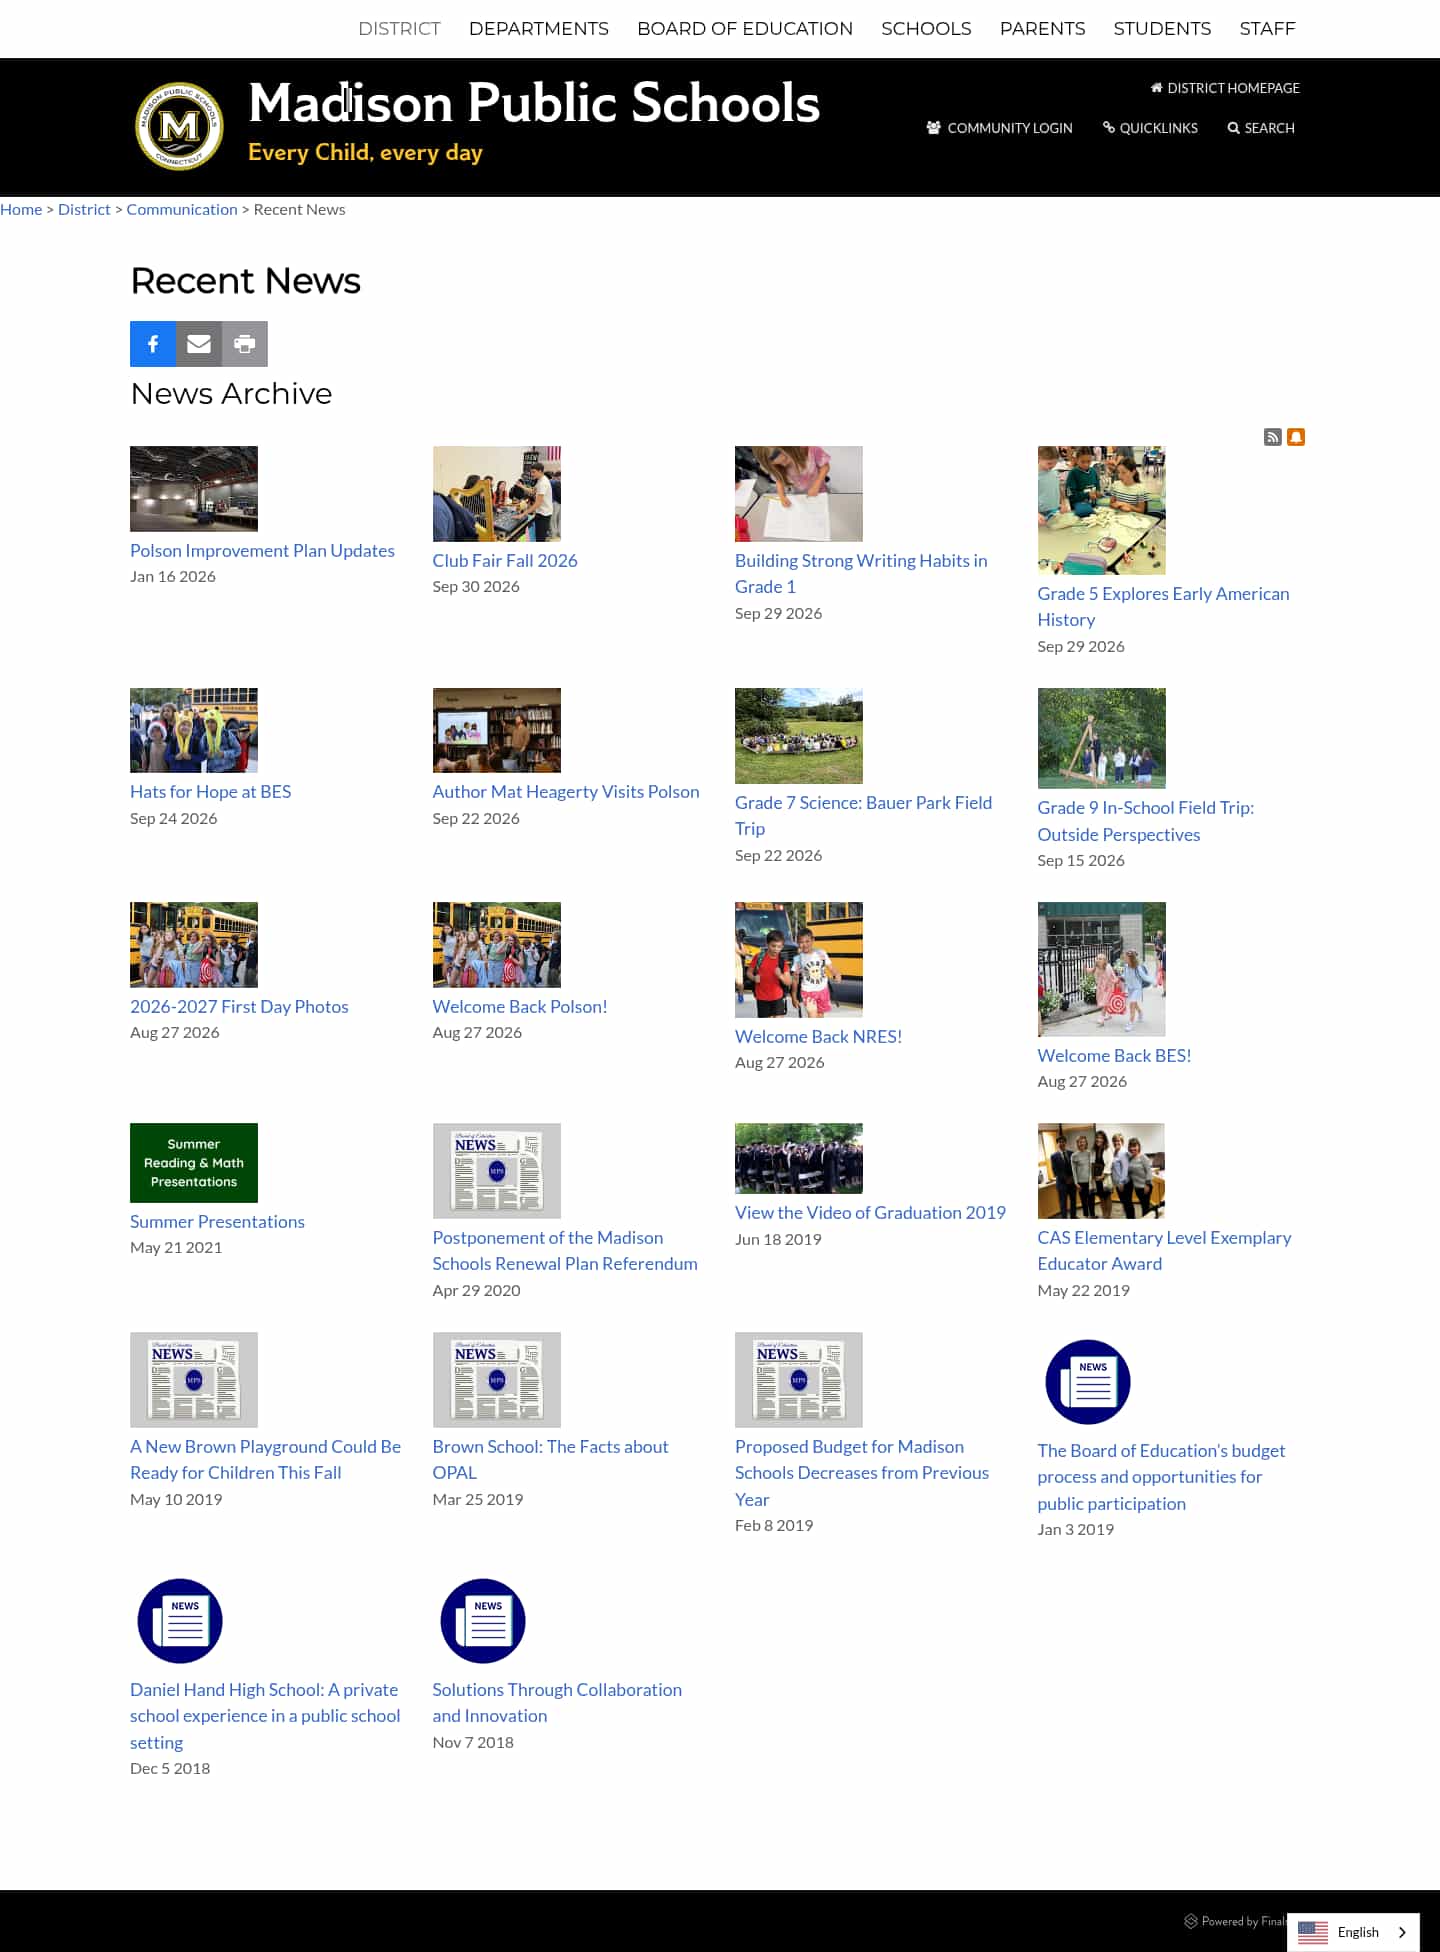Viewport: 1440px width, 1952px height.
Task: Open the Club Fair Fall 2026 thumbnail
Action: (497, 494)
